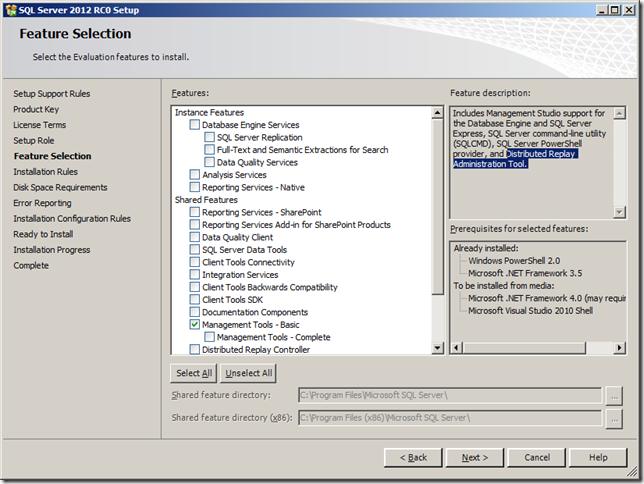Check Management Tools - Complete

(209, 337)
